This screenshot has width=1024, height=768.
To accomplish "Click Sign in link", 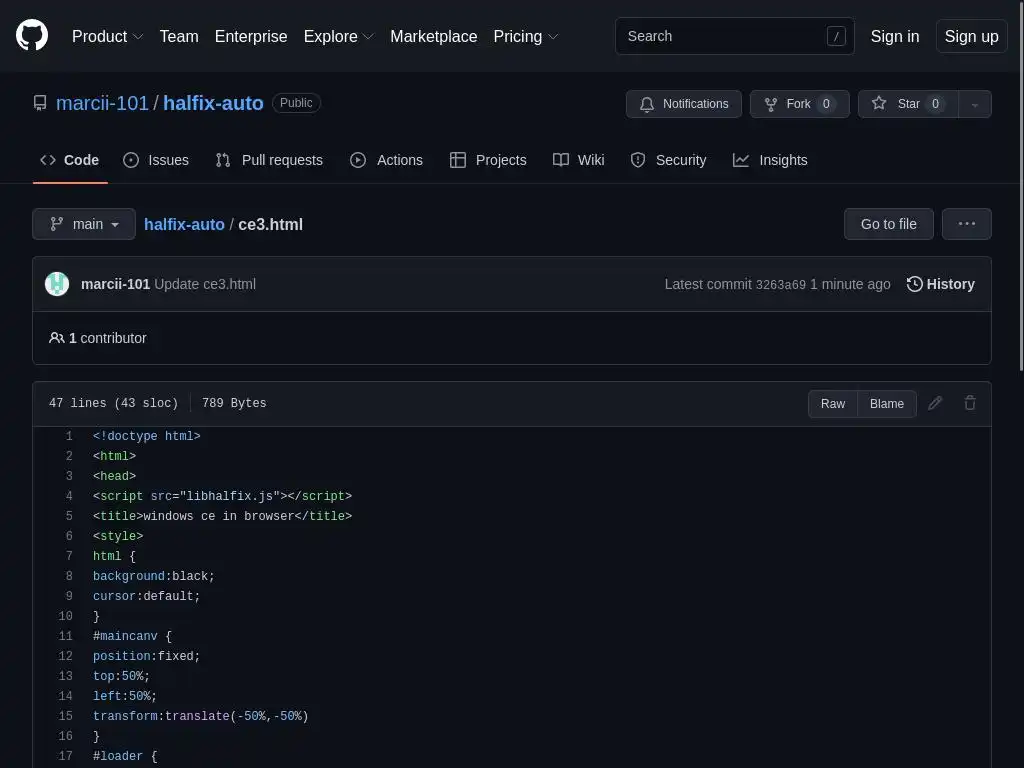I will click(x=895, y=37).
